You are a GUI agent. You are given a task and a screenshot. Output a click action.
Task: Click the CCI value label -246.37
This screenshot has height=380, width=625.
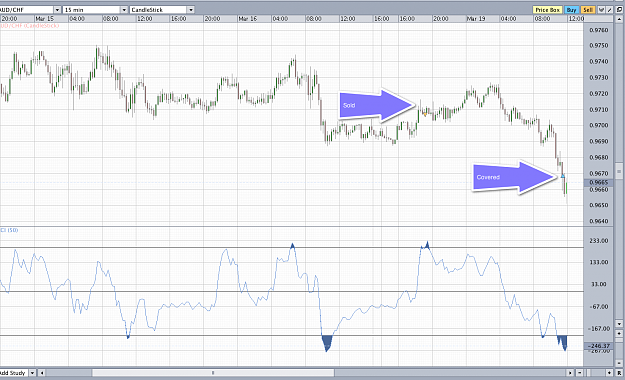(x=599, y=346)
